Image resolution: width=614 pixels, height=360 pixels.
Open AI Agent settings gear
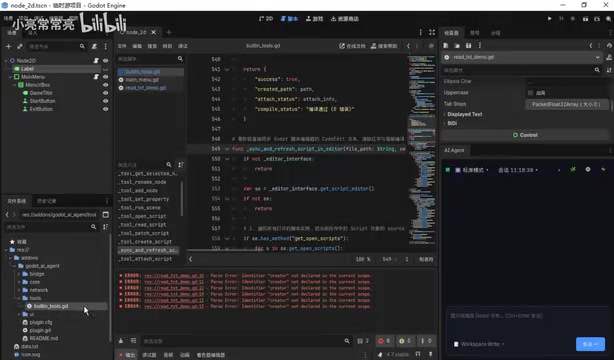coord(588,170)
